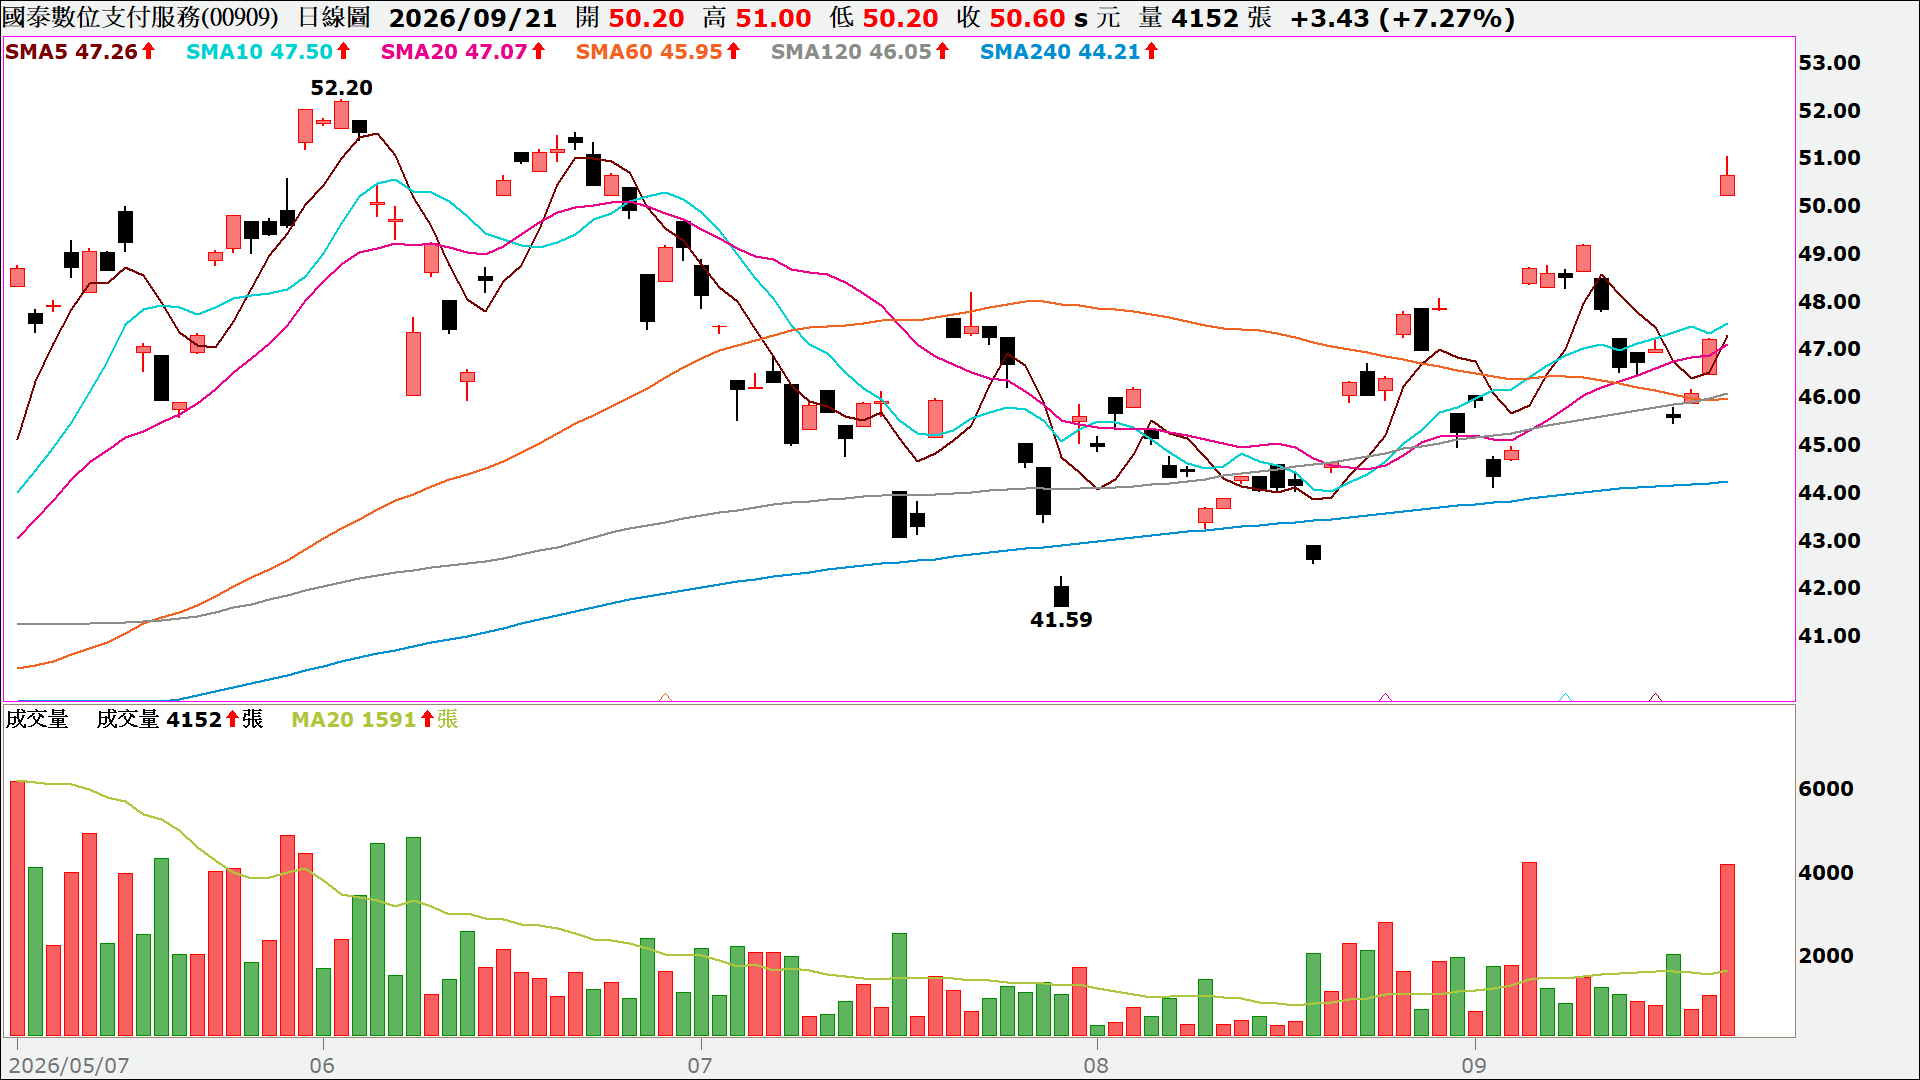
Task: Click the MA20 1591 volume average label
Action: coord(375,719)
